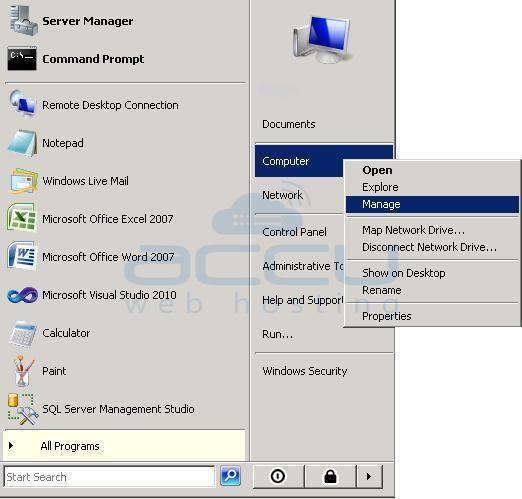Open the Visual Studio 2010 icon
This screenshot has height=499, width=522.
pos(22,295)
